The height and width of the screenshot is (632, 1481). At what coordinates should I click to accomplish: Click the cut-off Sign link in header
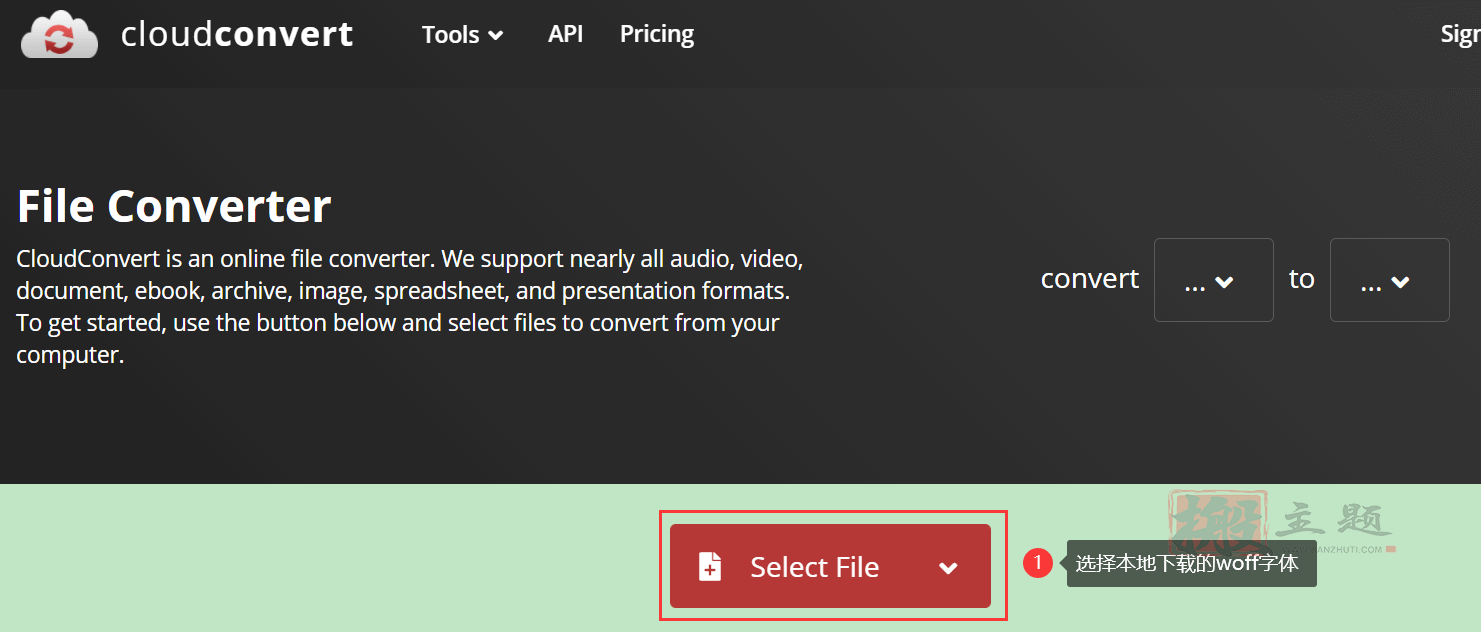coord(1460,34)
